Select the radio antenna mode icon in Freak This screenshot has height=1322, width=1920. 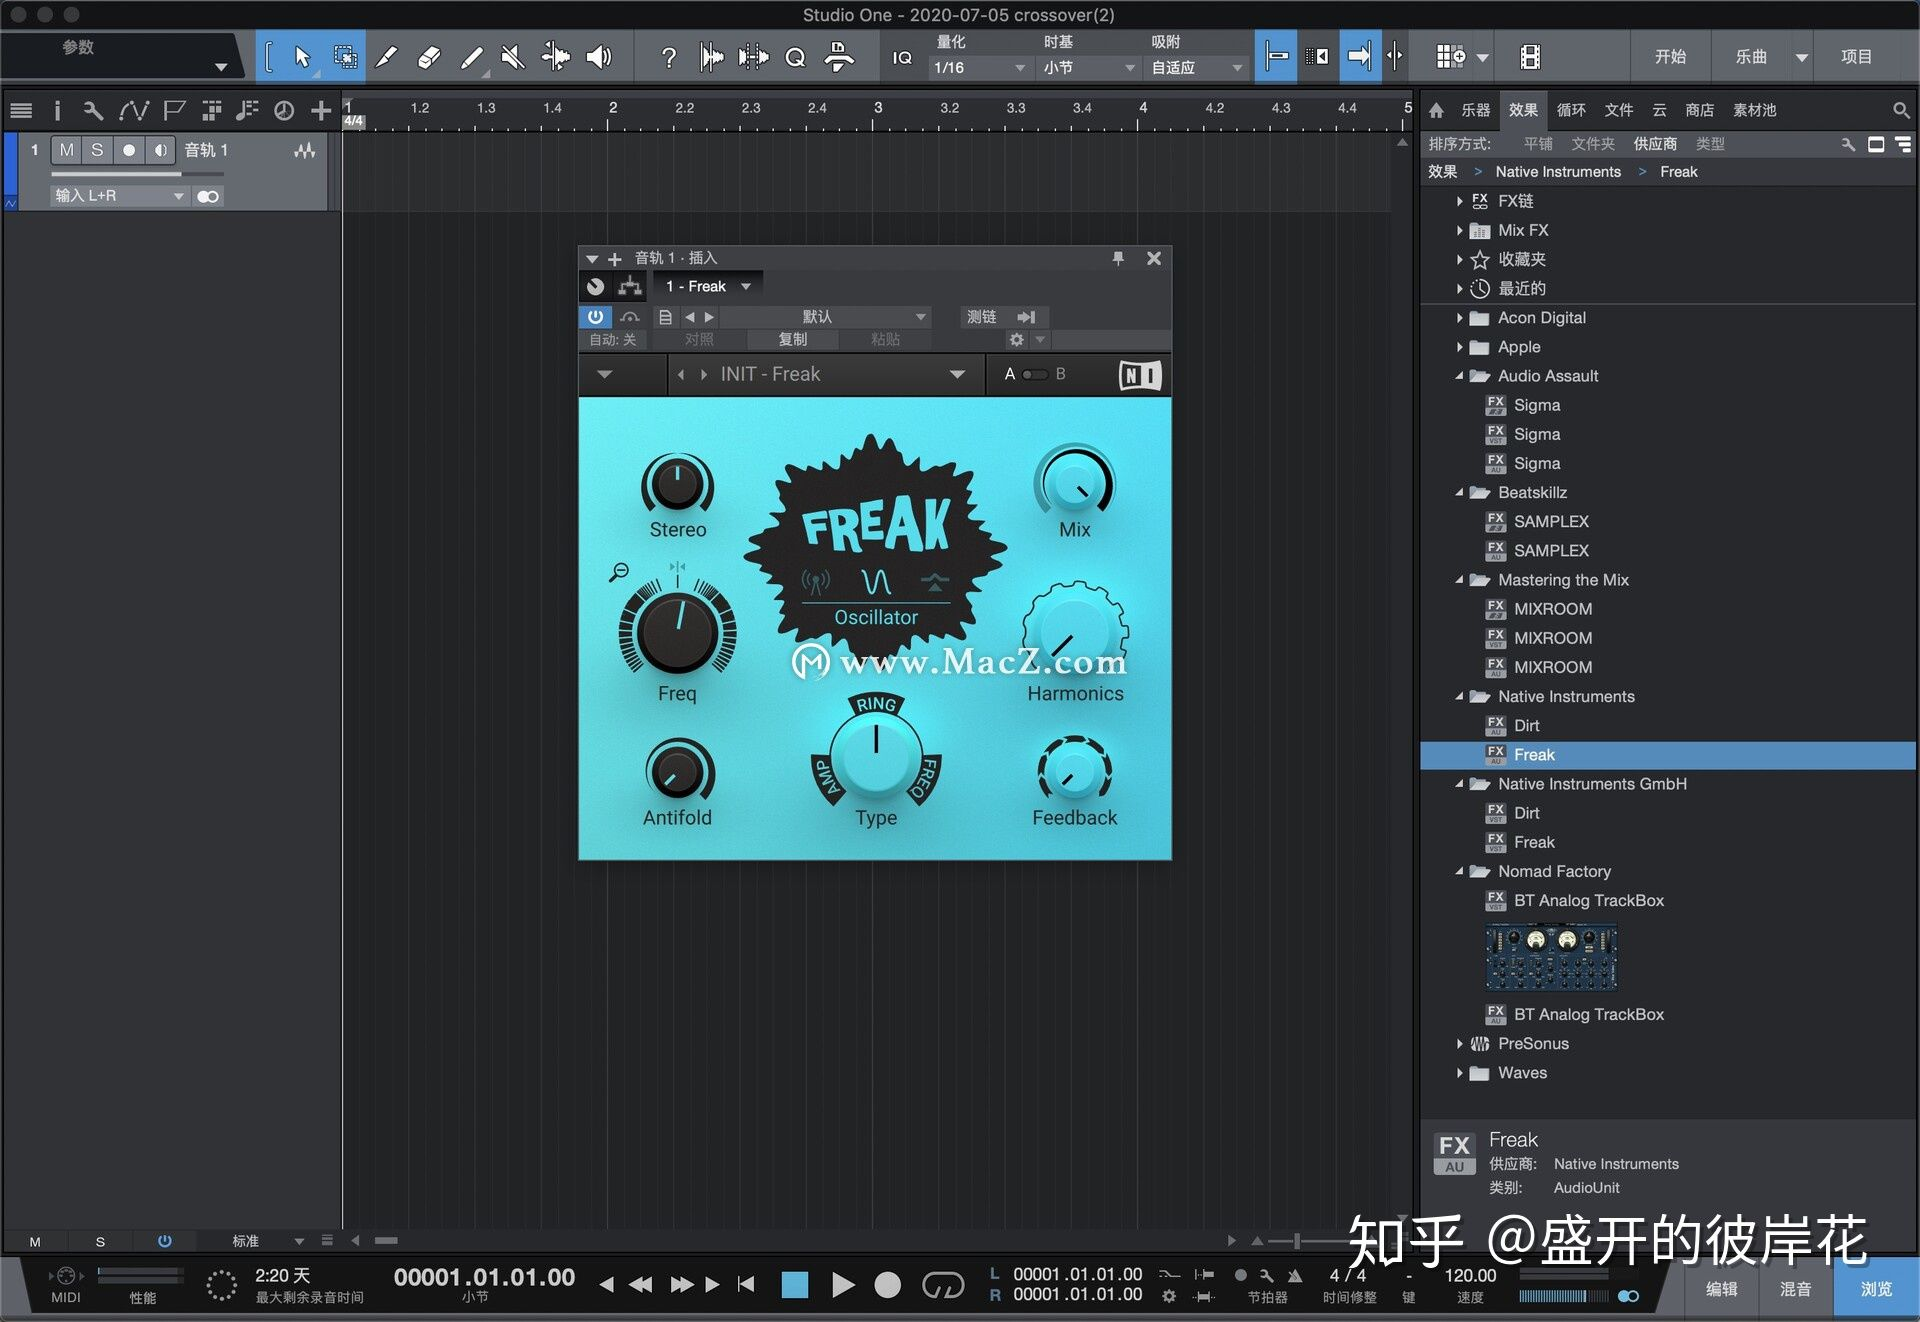(816, 581)
